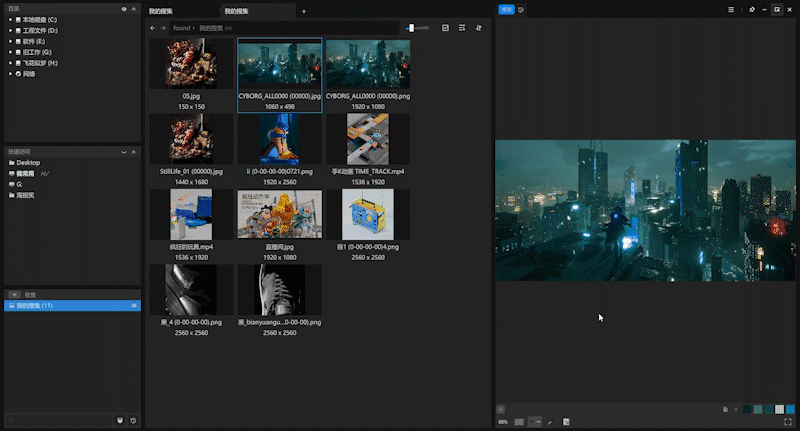800x431 pixels.
Task: Select 疯狂的玩具.mp4 video thumbnail
Action: coord(191,214)
